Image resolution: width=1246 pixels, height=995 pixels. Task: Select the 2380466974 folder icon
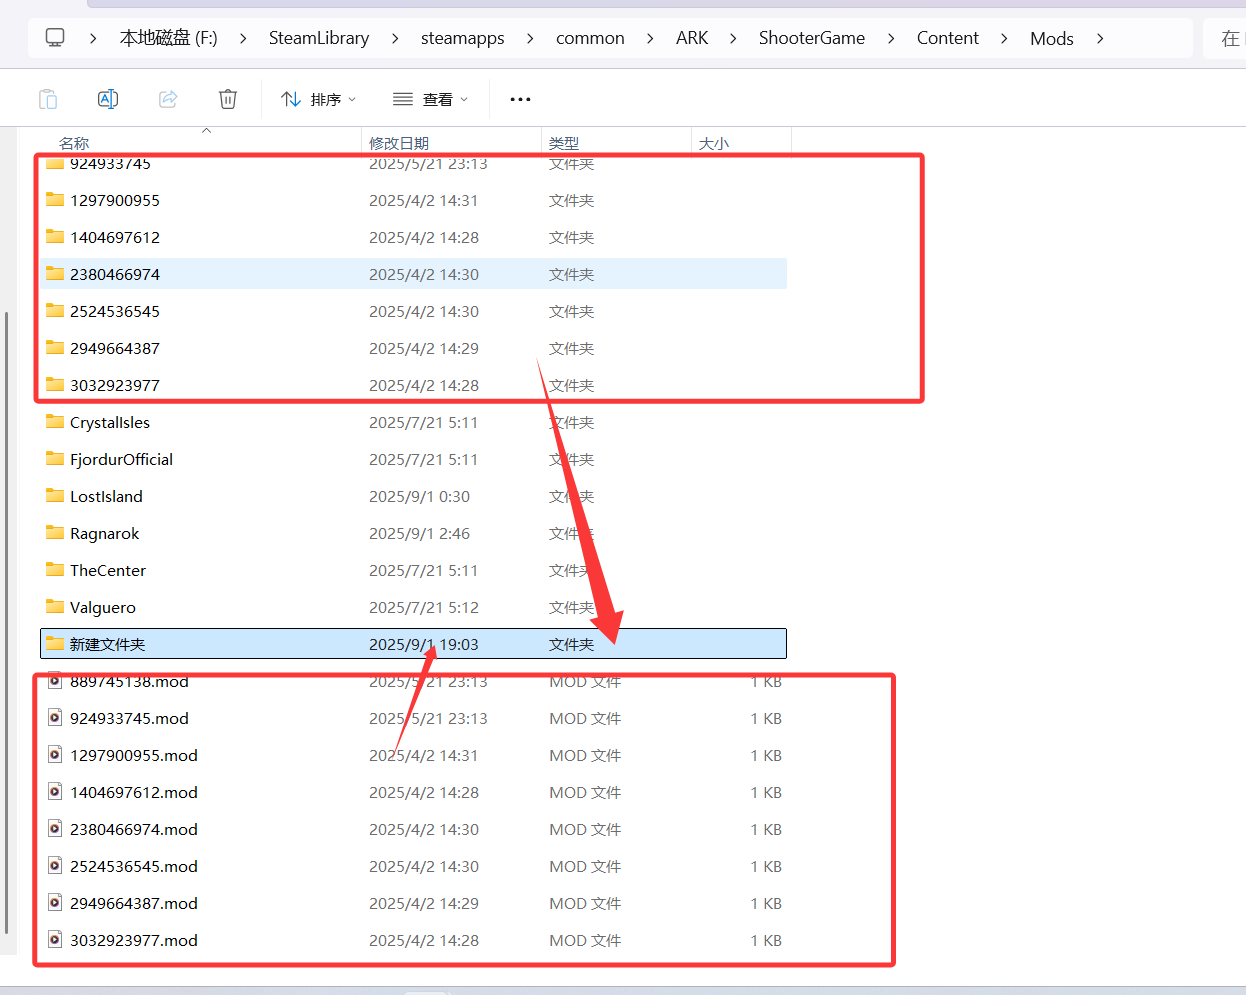click(x=55, y=274)
